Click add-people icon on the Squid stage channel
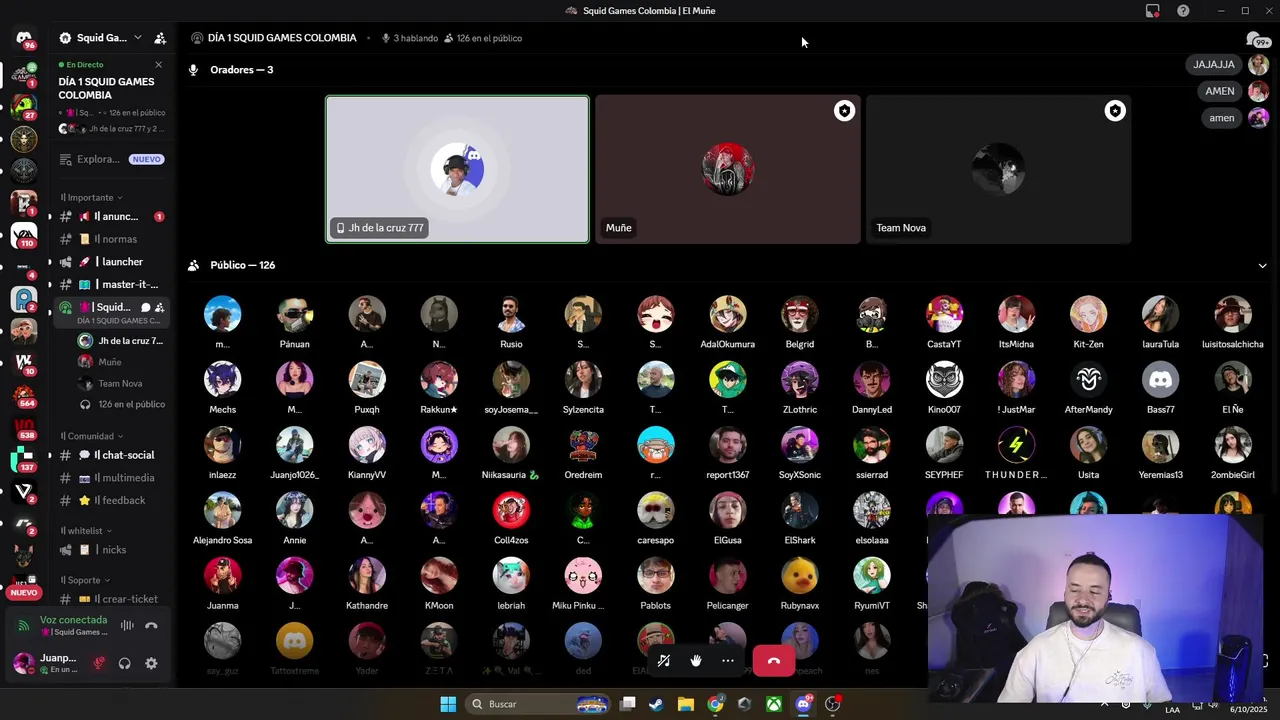The width and height of the screenshot is (1280, 720). [x=160, y=307]
